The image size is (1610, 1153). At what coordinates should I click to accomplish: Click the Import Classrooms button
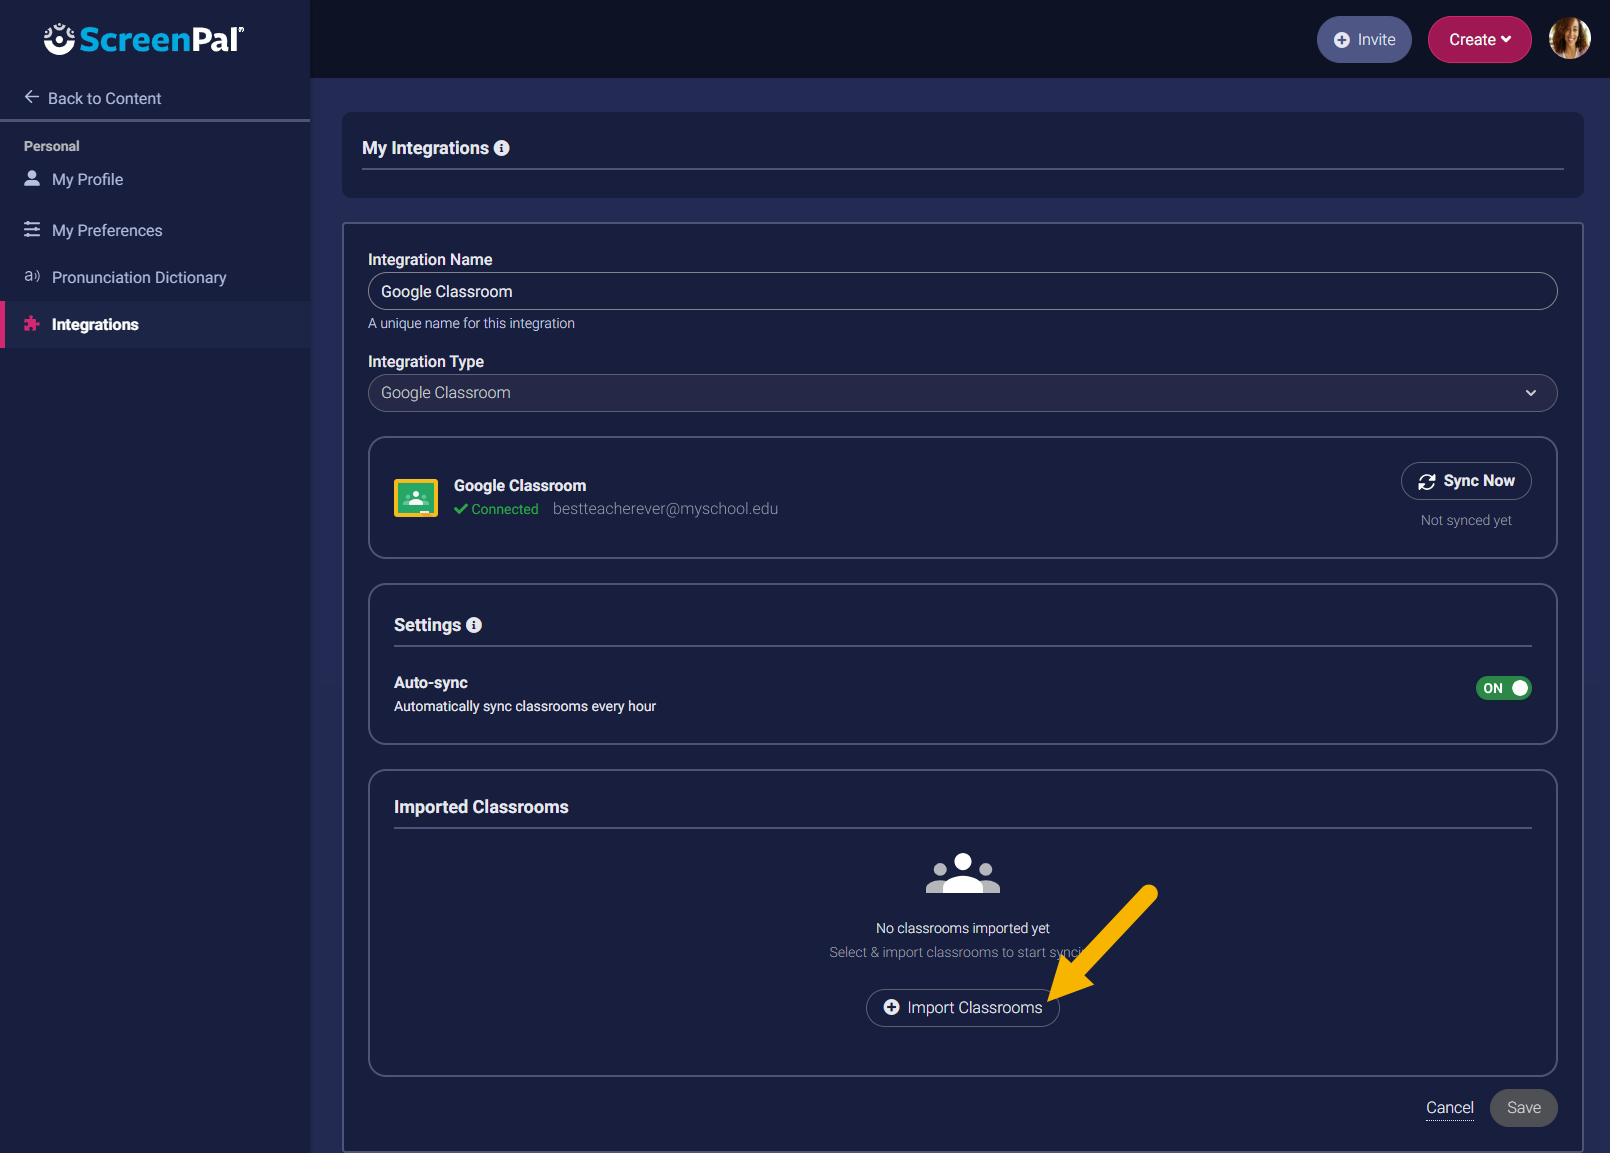coord(962,1008)
